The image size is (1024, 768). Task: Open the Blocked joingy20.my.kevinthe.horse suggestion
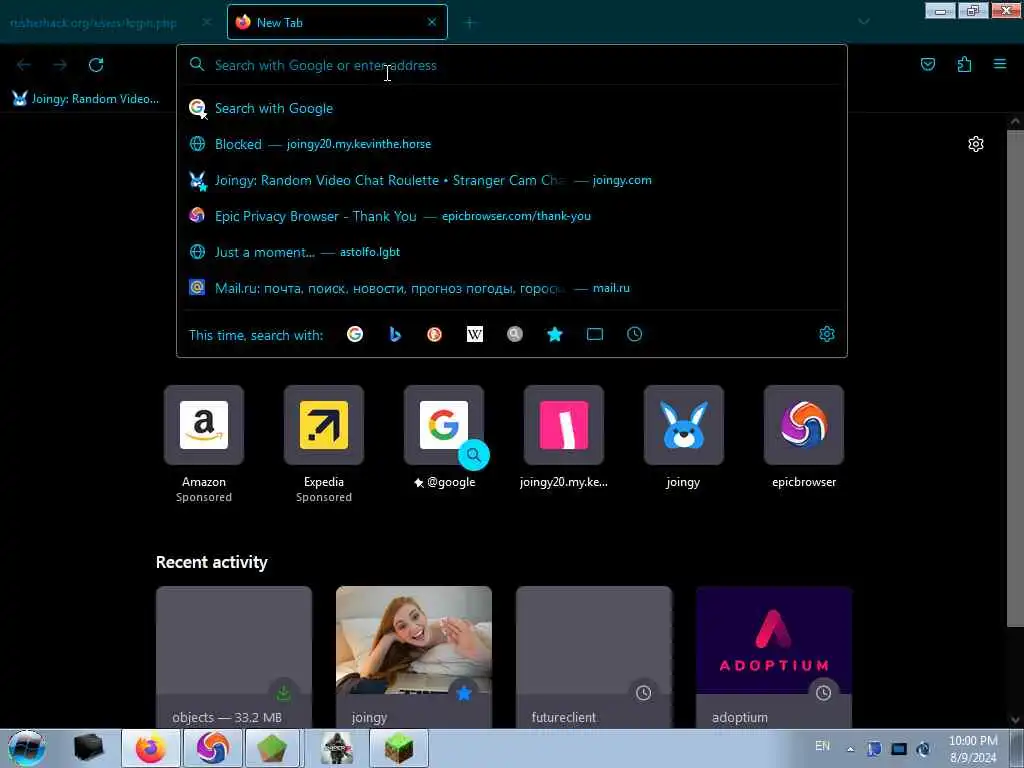(512, 144)
